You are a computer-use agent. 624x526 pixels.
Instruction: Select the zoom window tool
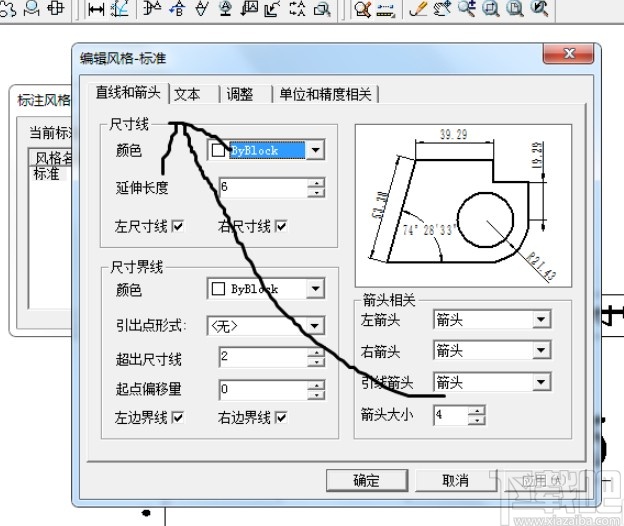point(491,9)
